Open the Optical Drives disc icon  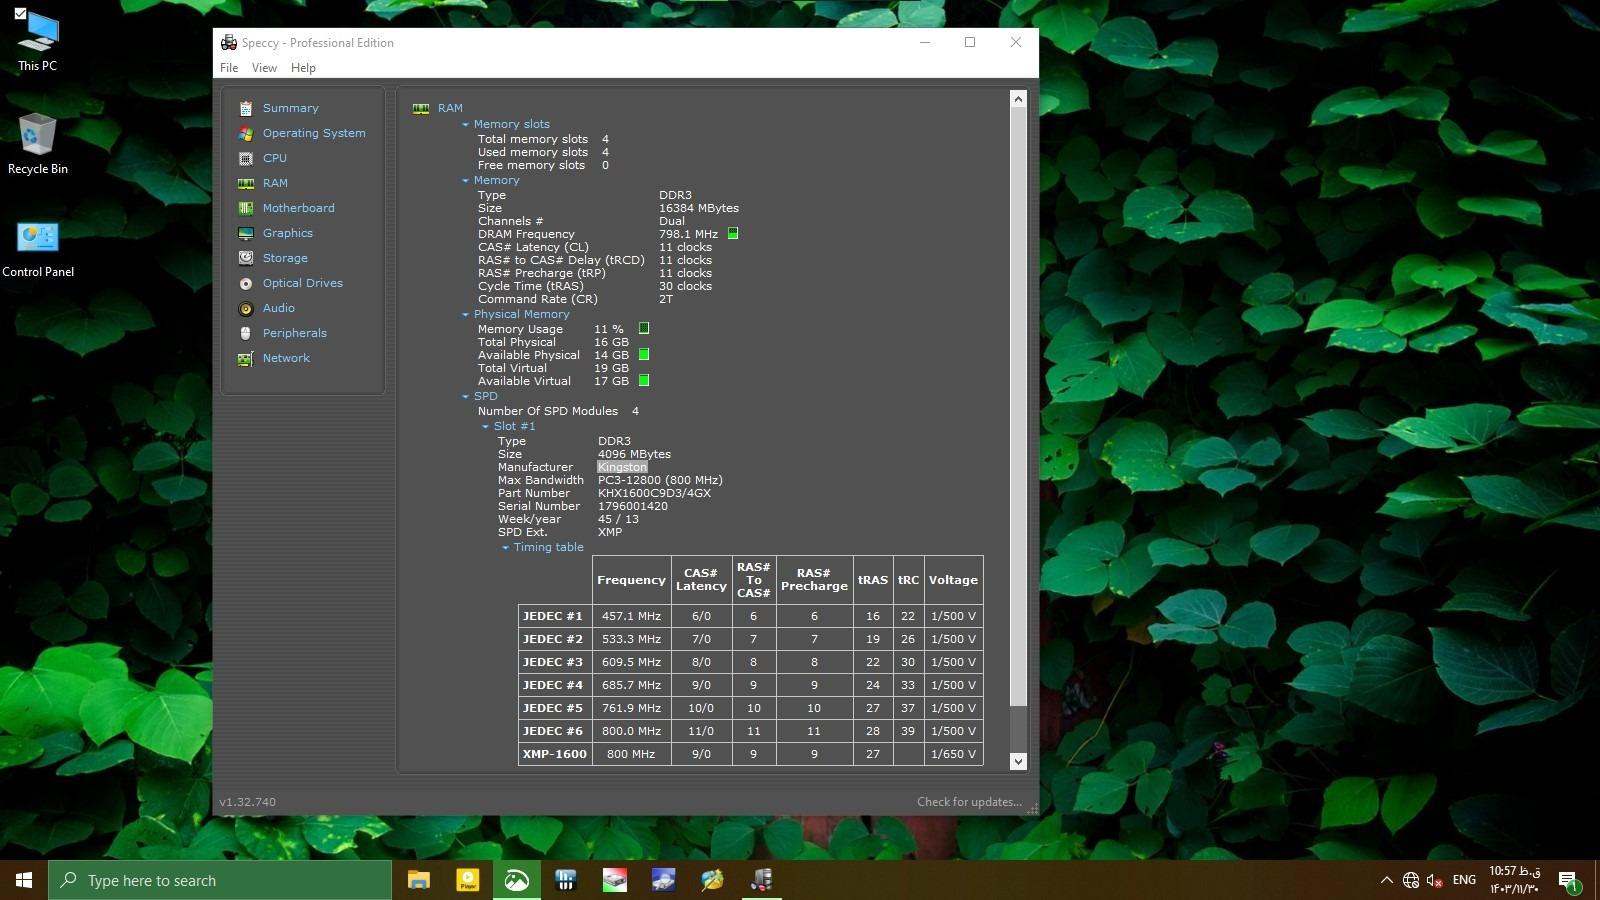(x=246, y=283)
